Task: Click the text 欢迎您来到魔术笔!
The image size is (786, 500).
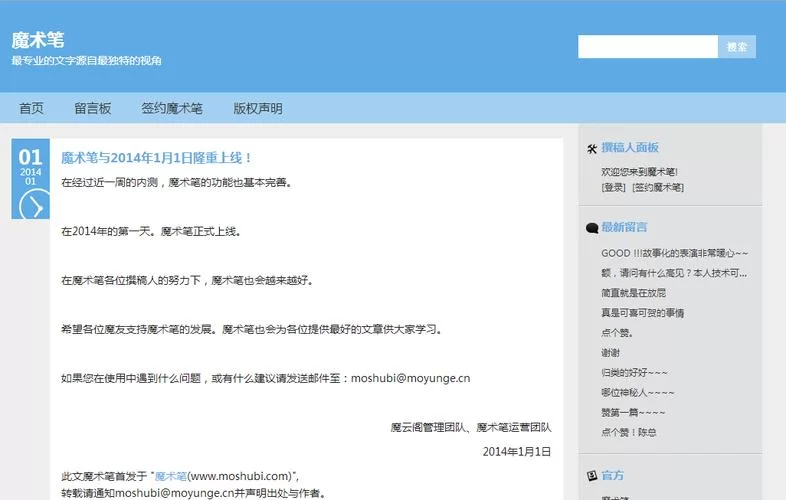Action: click(x=640, y=172)
